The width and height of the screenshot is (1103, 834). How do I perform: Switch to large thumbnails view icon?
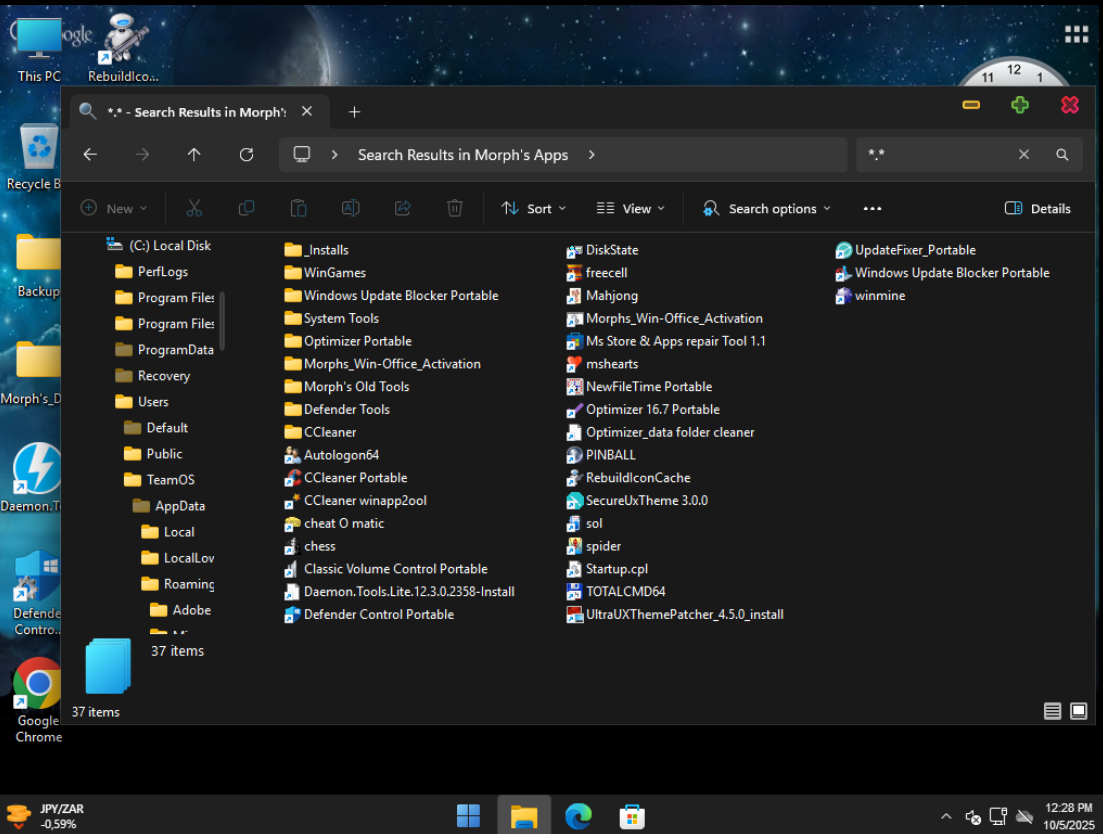[1078, 711]
